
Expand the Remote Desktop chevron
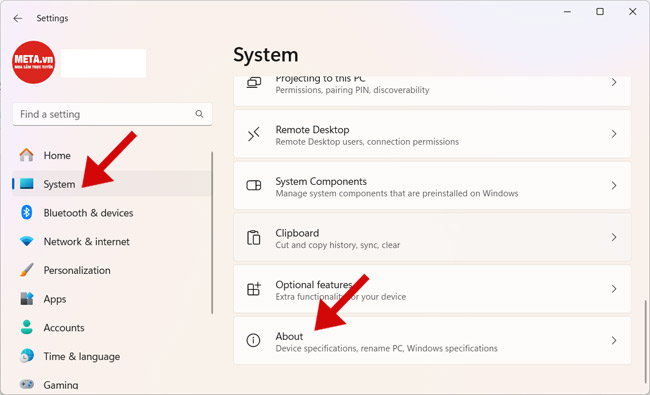pos(614,134)
